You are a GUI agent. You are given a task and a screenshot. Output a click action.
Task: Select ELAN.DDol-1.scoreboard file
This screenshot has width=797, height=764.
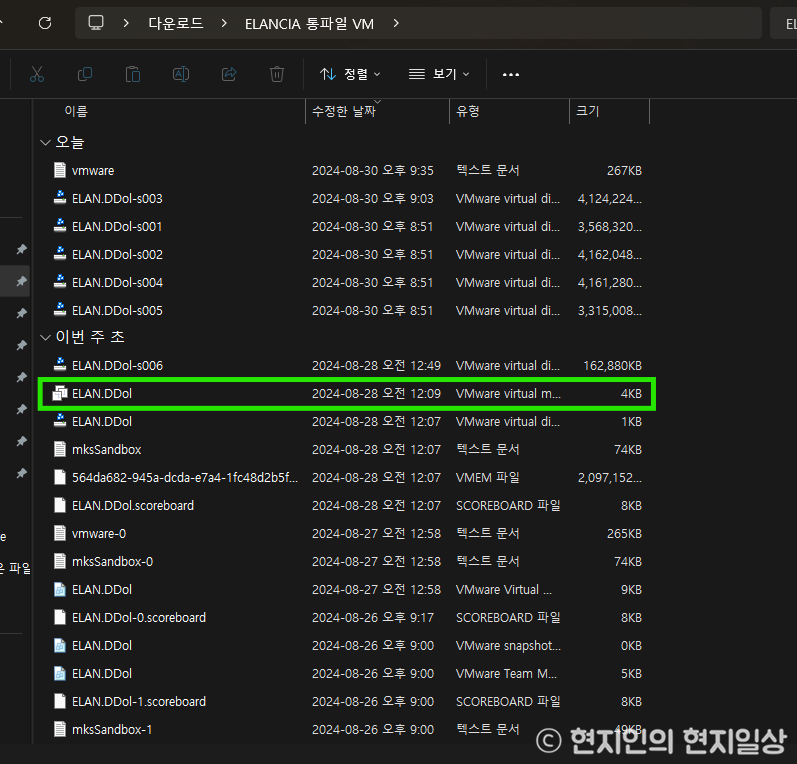[x=130, y=701]
